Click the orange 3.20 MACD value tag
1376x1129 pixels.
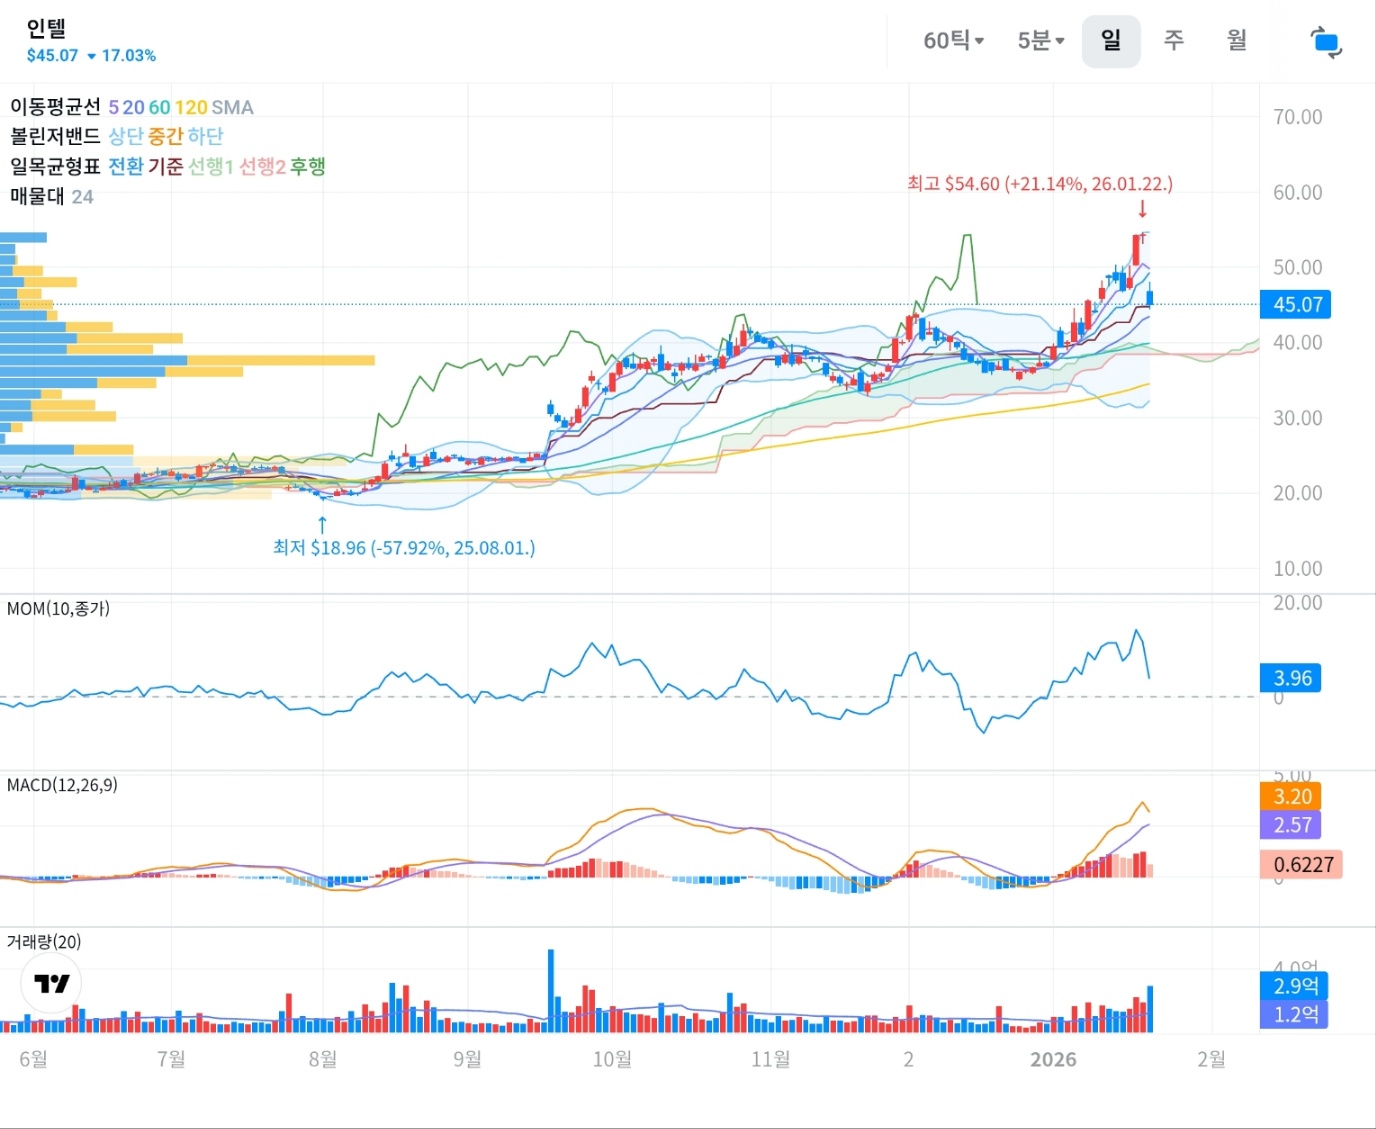pyautogui.click(x=1292, y=797)
